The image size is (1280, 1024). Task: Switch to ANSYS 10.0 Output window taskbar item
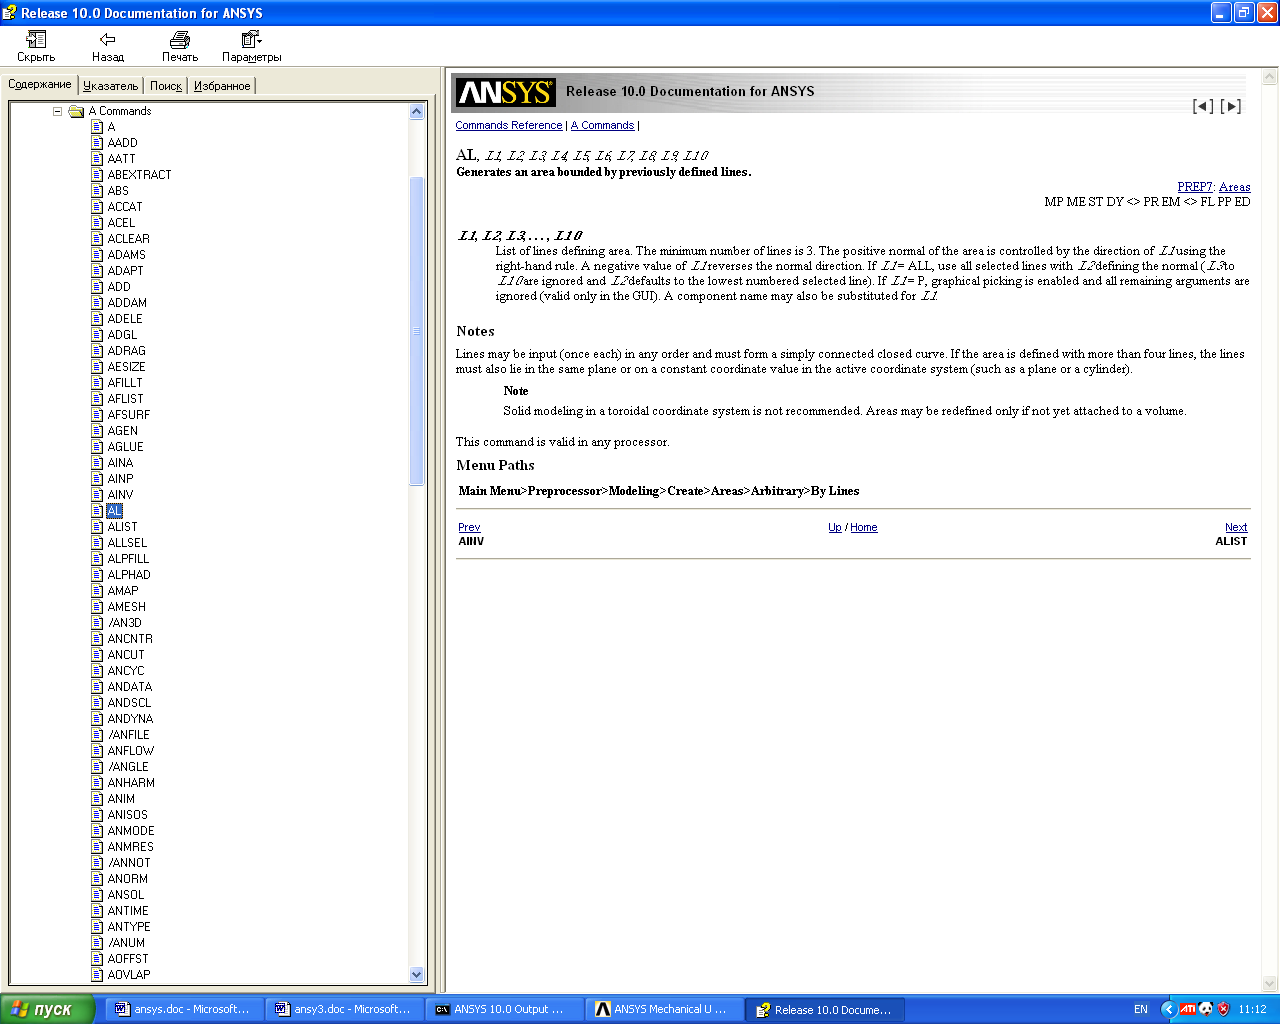point(506,1009)
